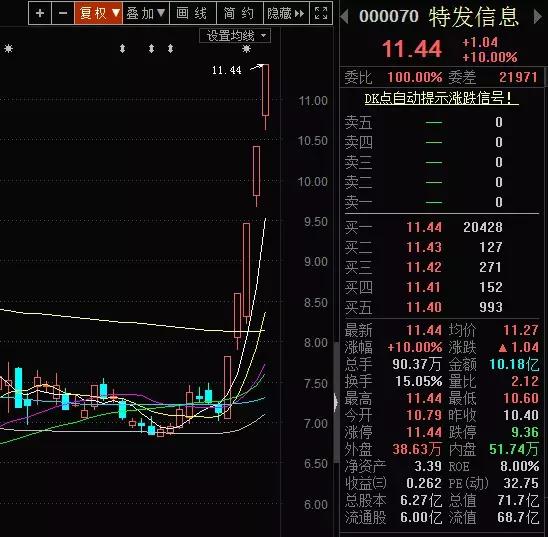
Task: Click the +10.00% change in header
Action: tap(490, 57)
